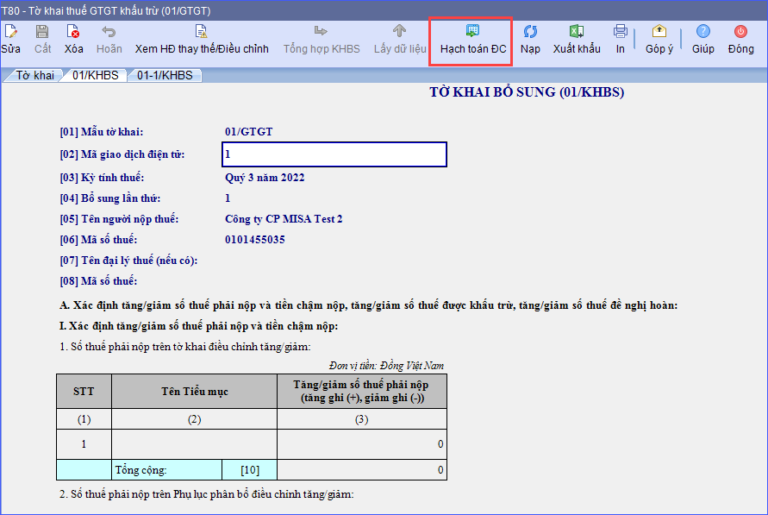
Task: Switch to the Tờ khai tab
Action: click(34, 75)
